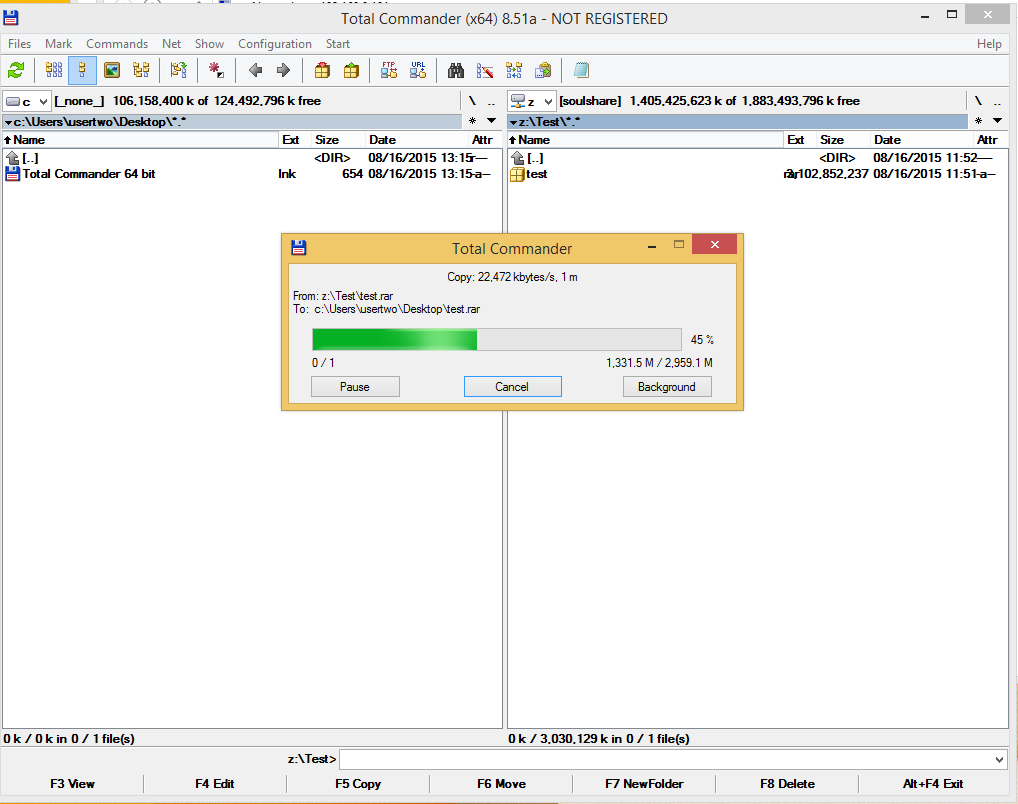Open the URL new FTP connection icon

tap(418, 70)
